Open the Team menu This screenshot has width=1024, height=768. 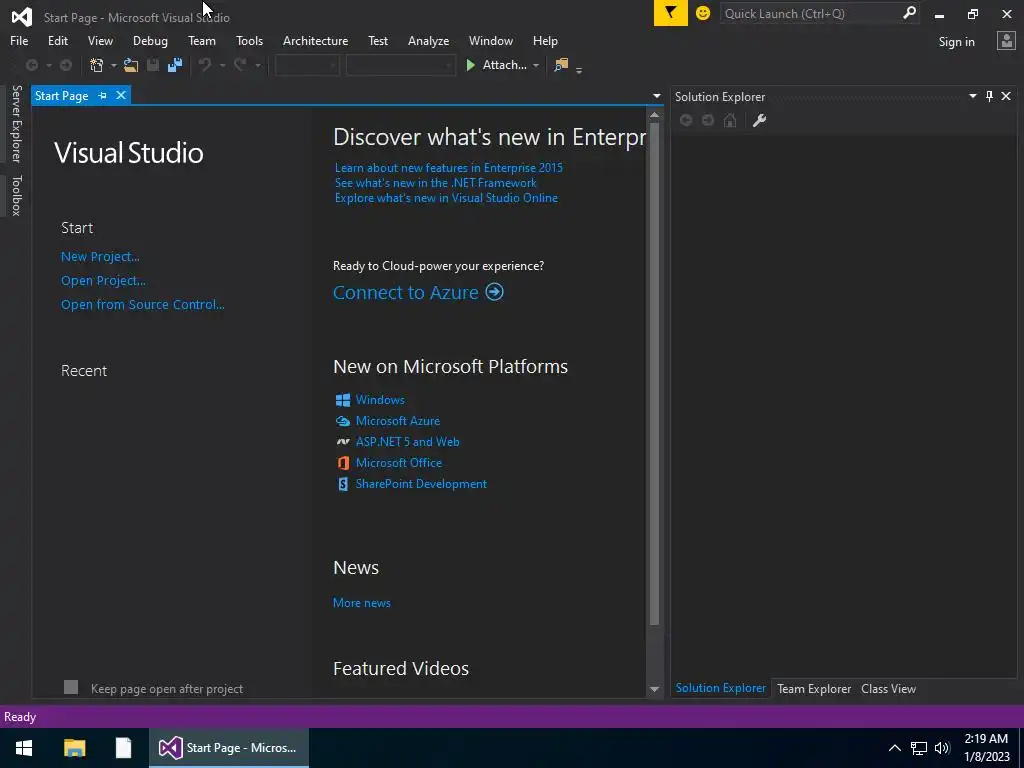(x=202, y=40)
